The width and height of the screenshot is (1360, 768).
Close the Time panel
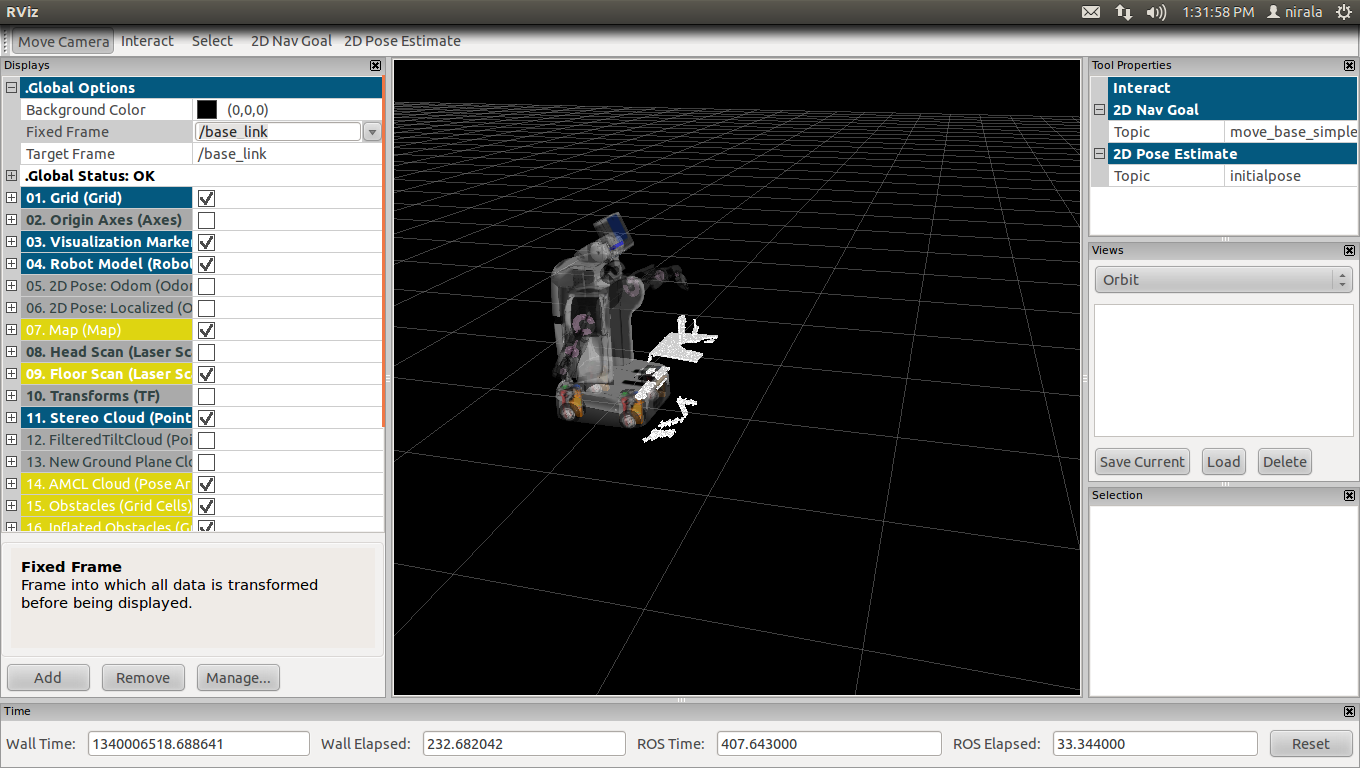pos(1349,712)
